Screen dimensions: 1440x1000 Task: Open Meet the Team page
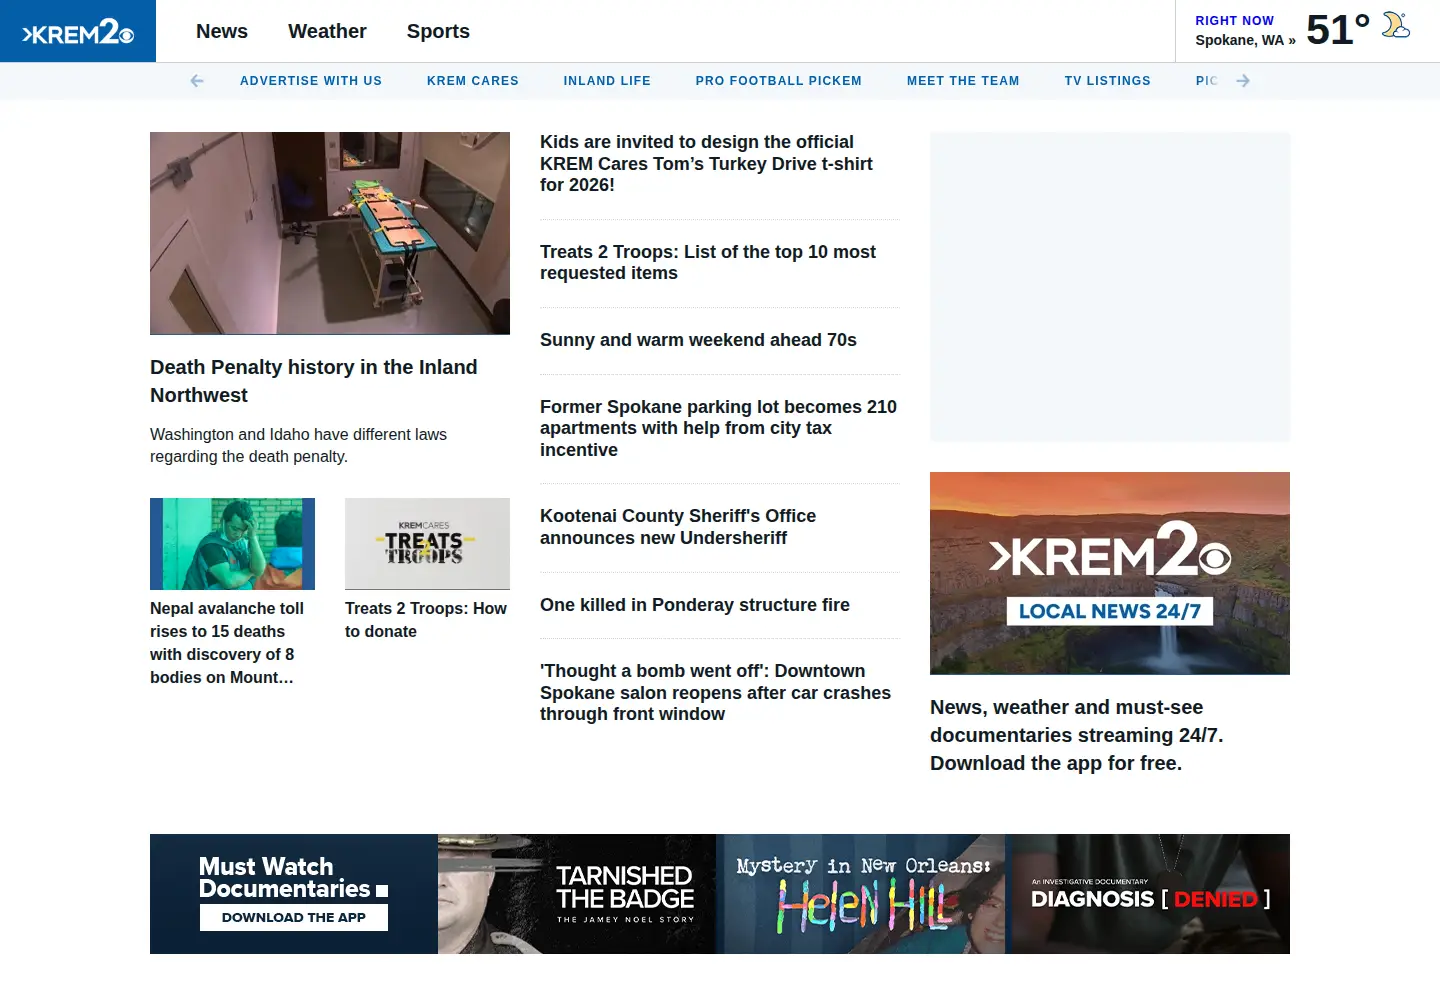963,81
